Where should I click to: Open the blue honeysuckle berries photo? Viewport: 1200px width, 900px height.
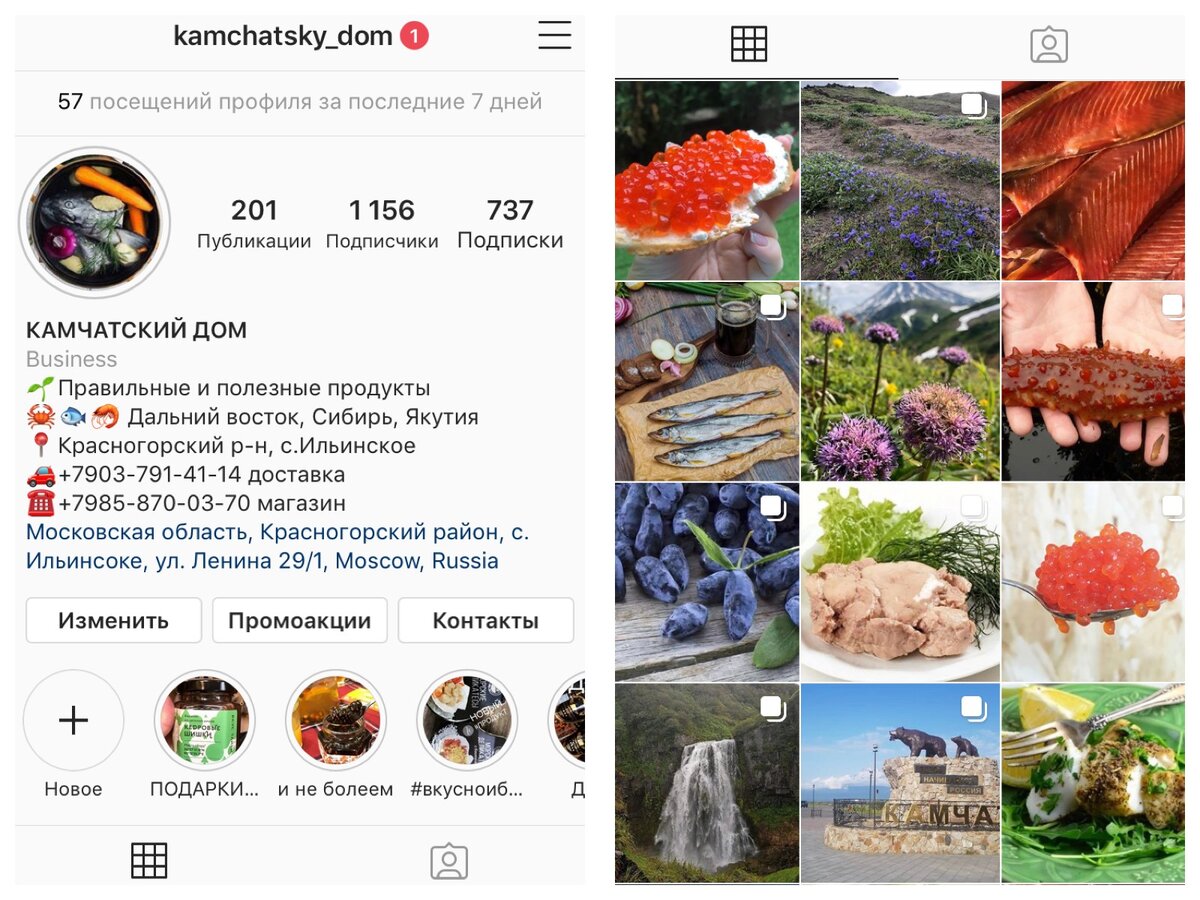(707, 582)
